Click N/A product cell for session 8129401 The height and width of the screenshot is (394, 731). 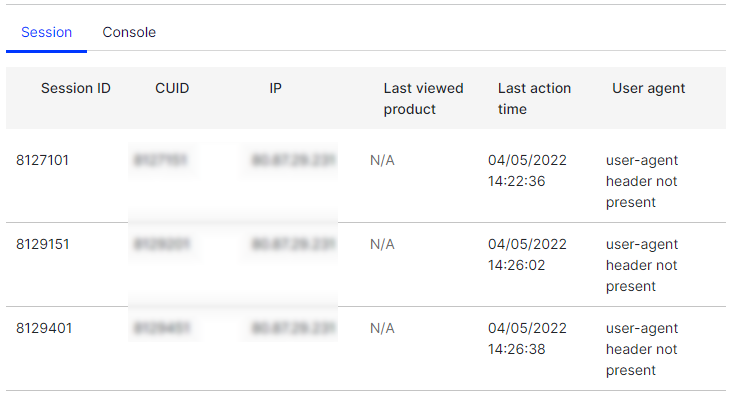pos(382,328)
